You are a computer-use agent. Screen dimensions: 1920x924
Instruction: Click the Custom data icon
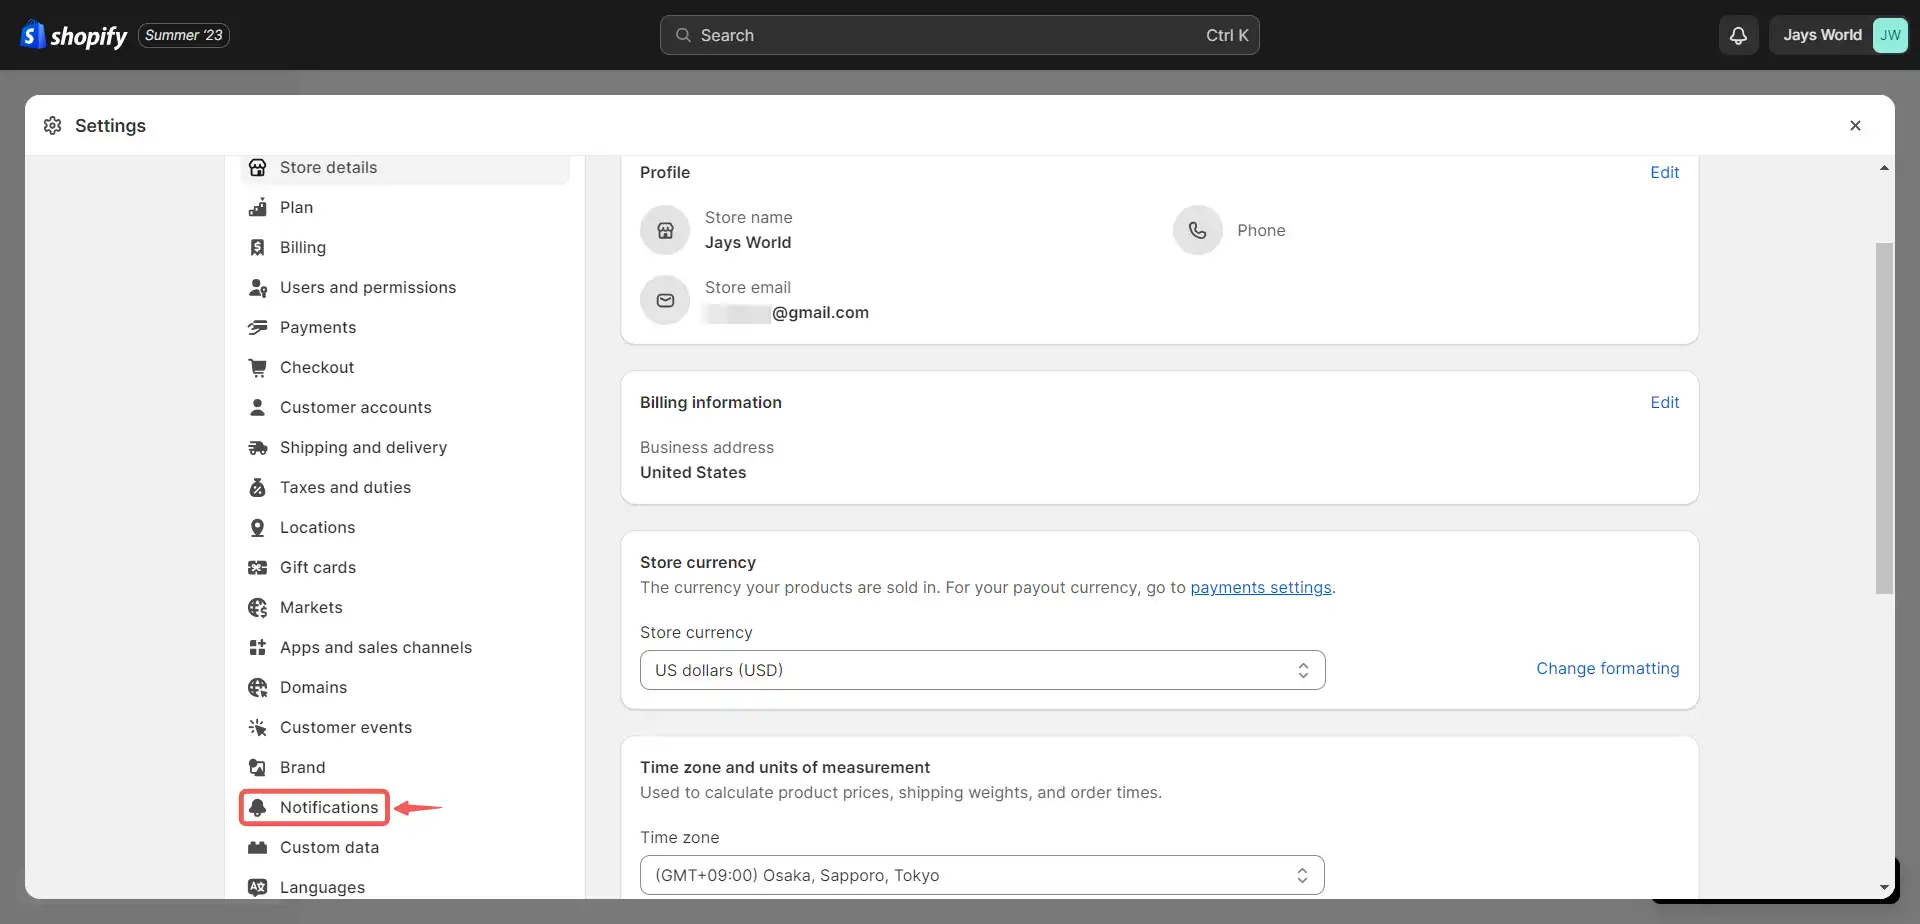258,847
